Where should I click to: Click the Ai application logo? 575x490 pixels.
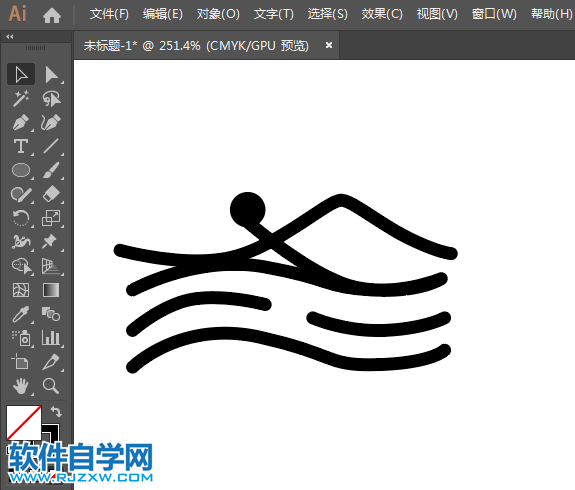(x=17, y=14)
